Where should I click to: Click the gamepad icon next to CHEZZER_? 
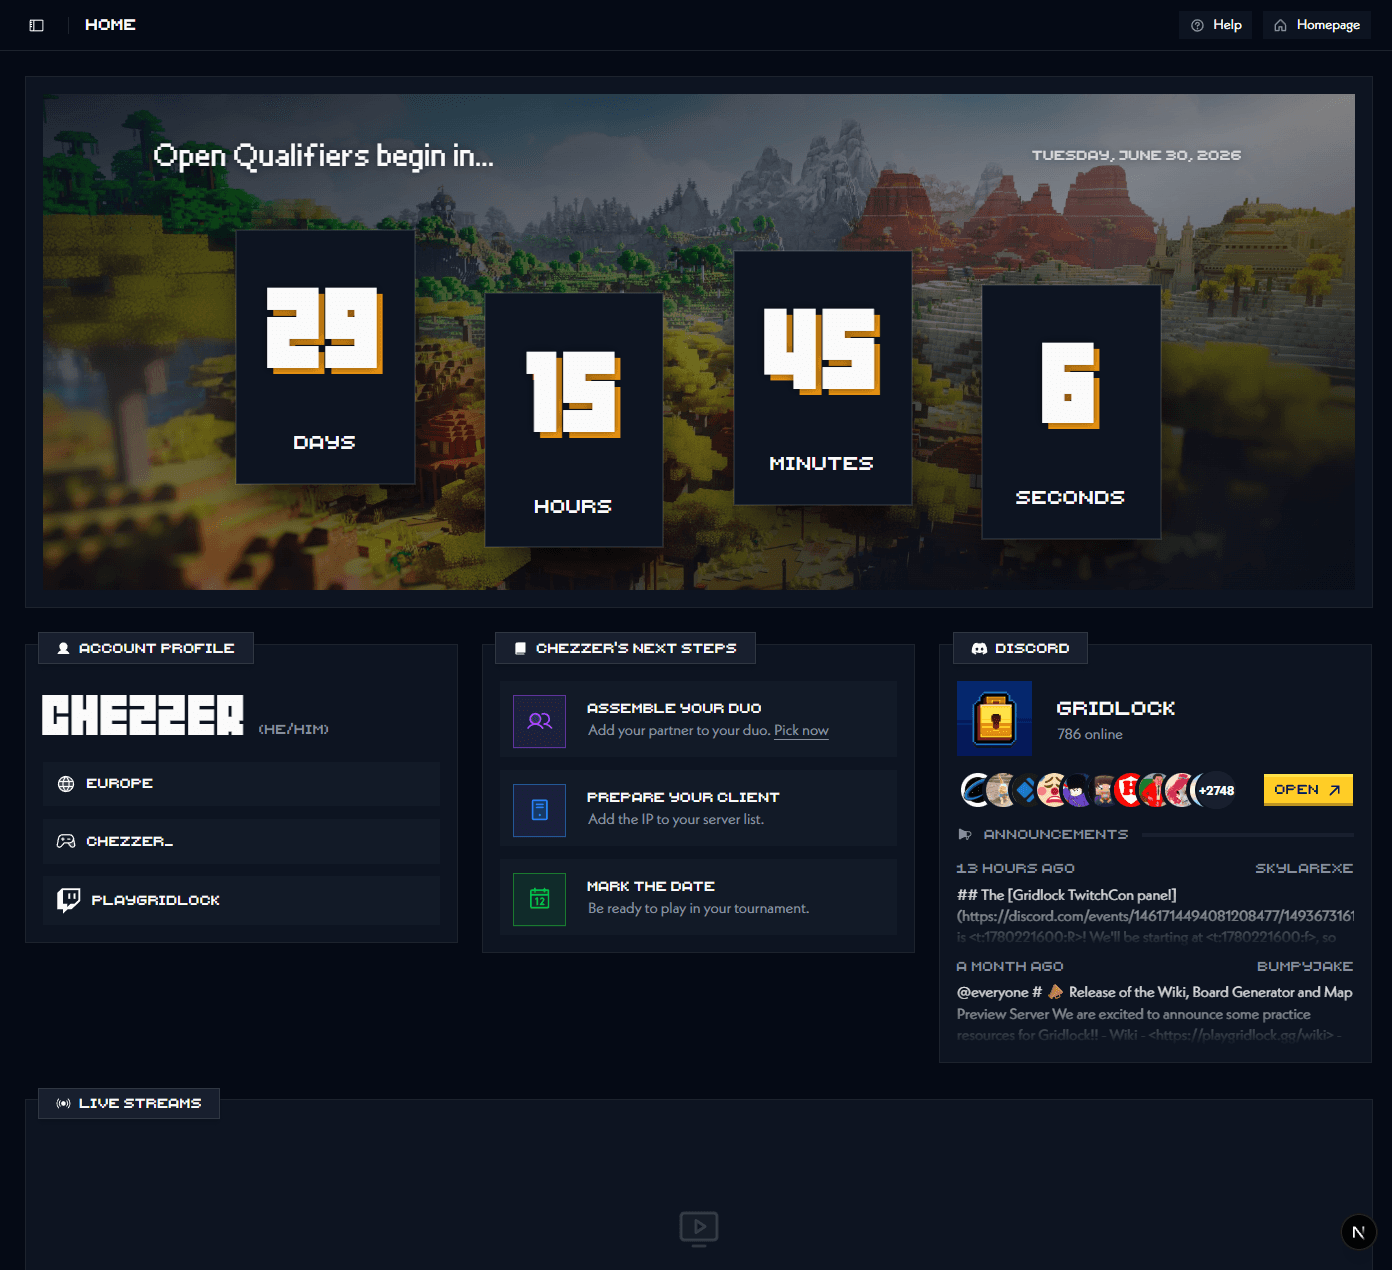[66, 841]
